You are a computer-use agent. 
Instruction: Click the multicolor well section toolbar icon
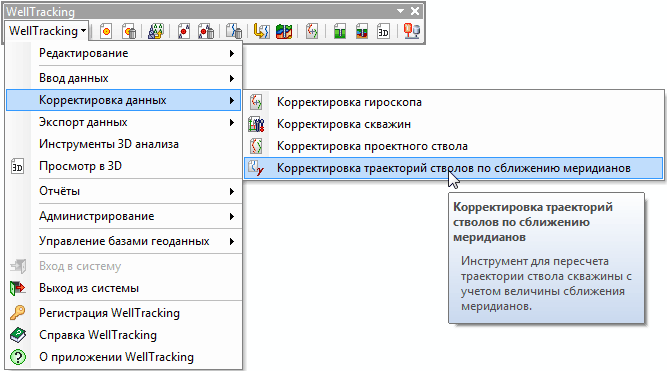tap(362, 31)
